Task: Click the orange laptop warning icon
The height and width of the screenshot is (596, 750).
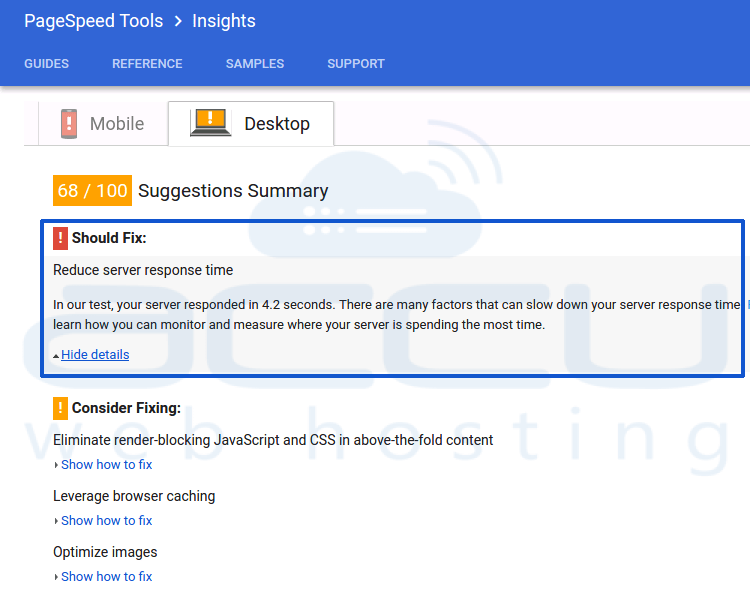Action: tap(210, 122)
